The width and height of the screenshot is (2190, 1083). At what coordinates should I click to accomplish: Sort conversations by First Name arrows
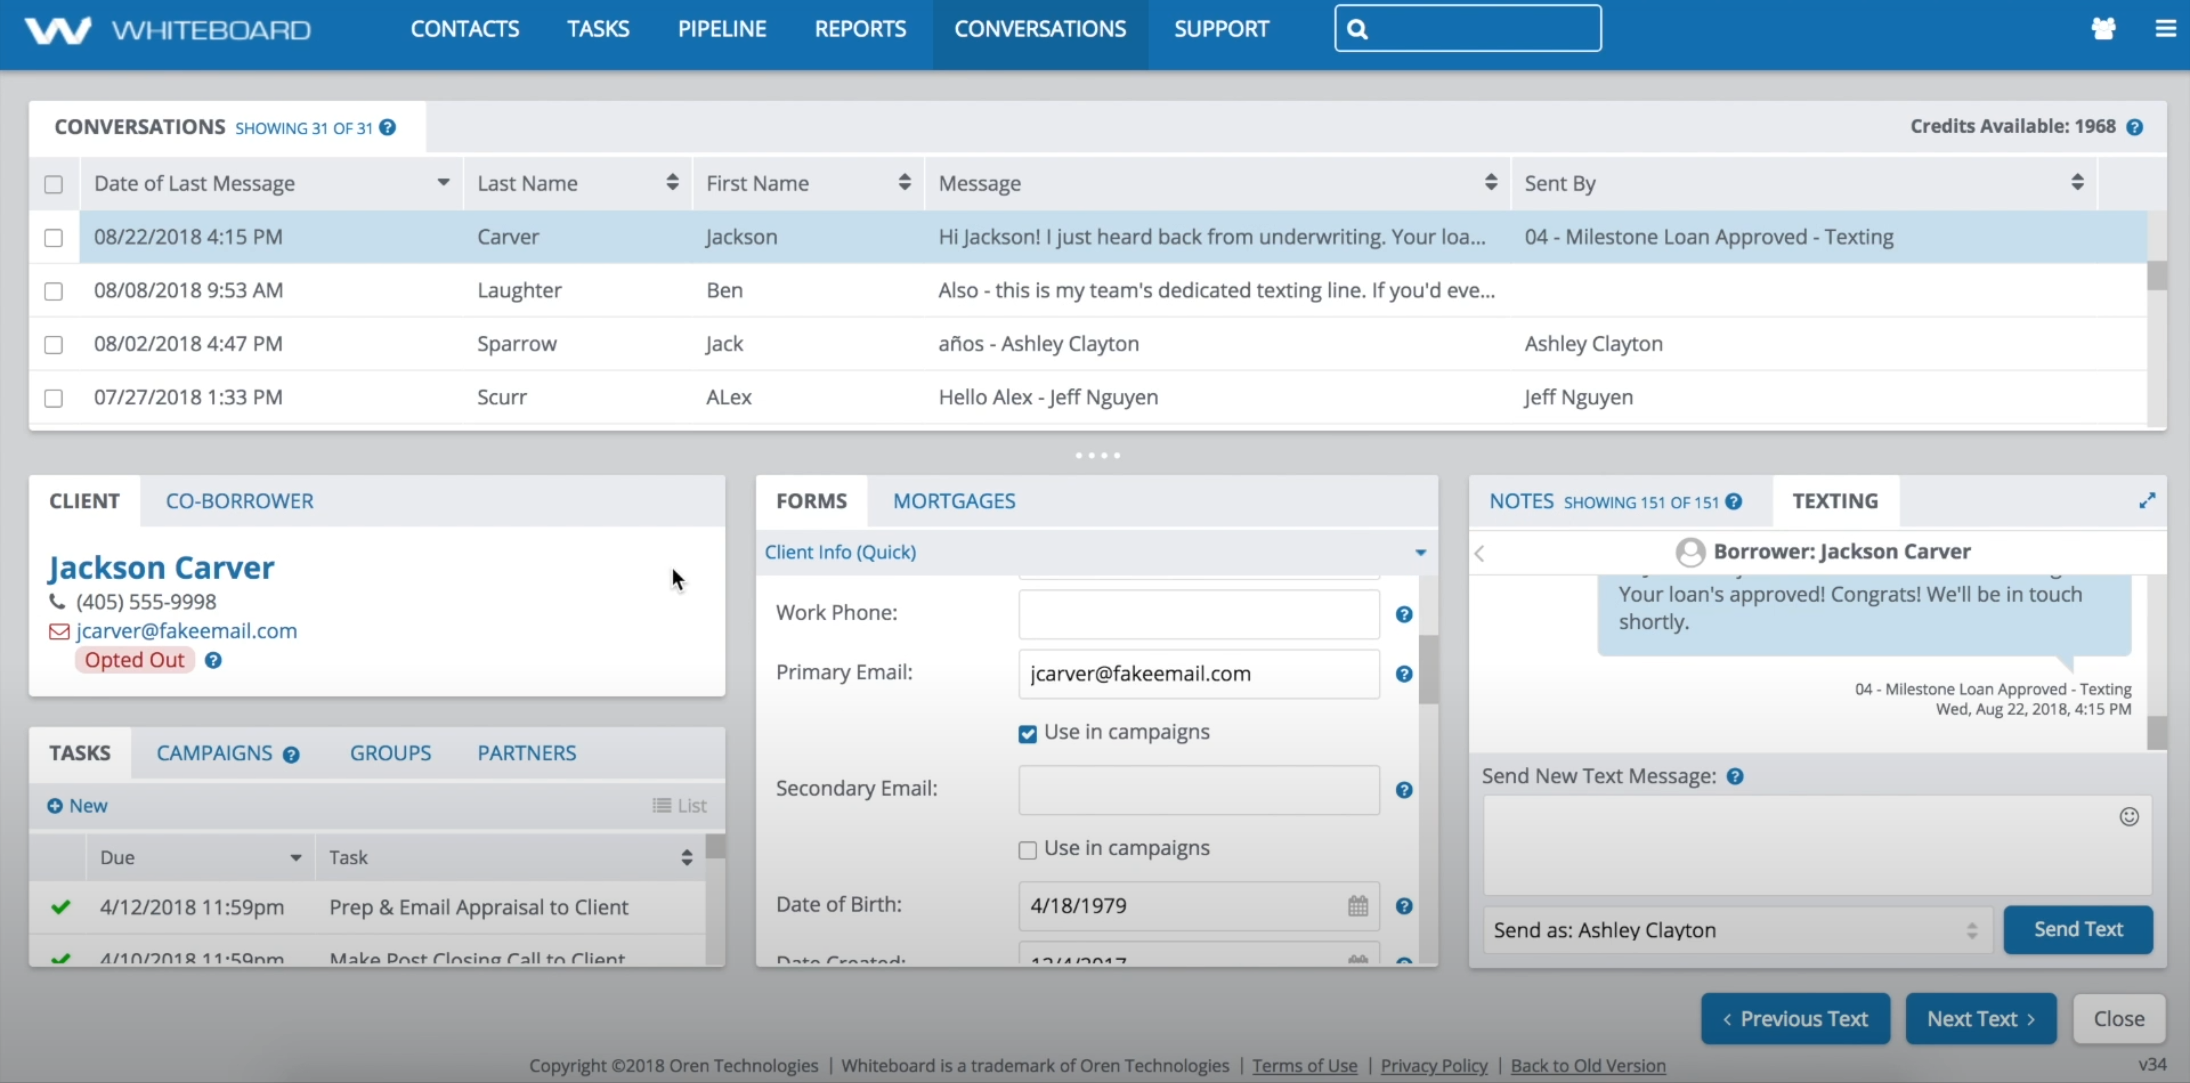pos(904,182)
